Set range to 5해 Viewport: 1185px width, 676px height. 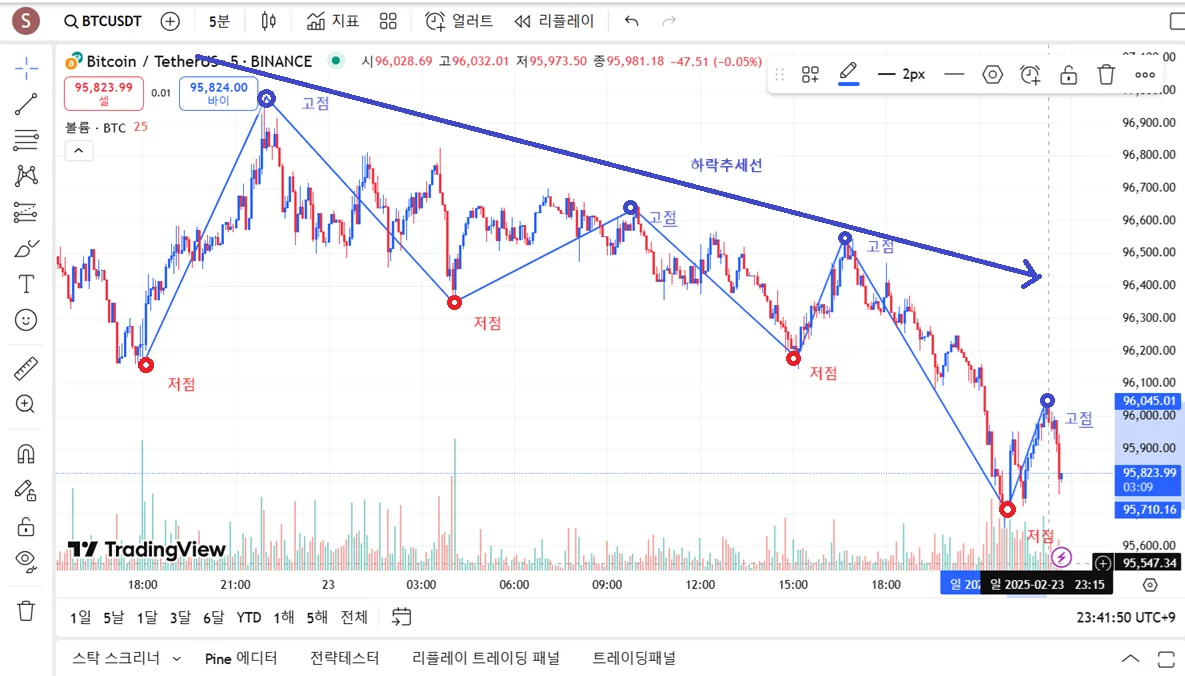317,618
